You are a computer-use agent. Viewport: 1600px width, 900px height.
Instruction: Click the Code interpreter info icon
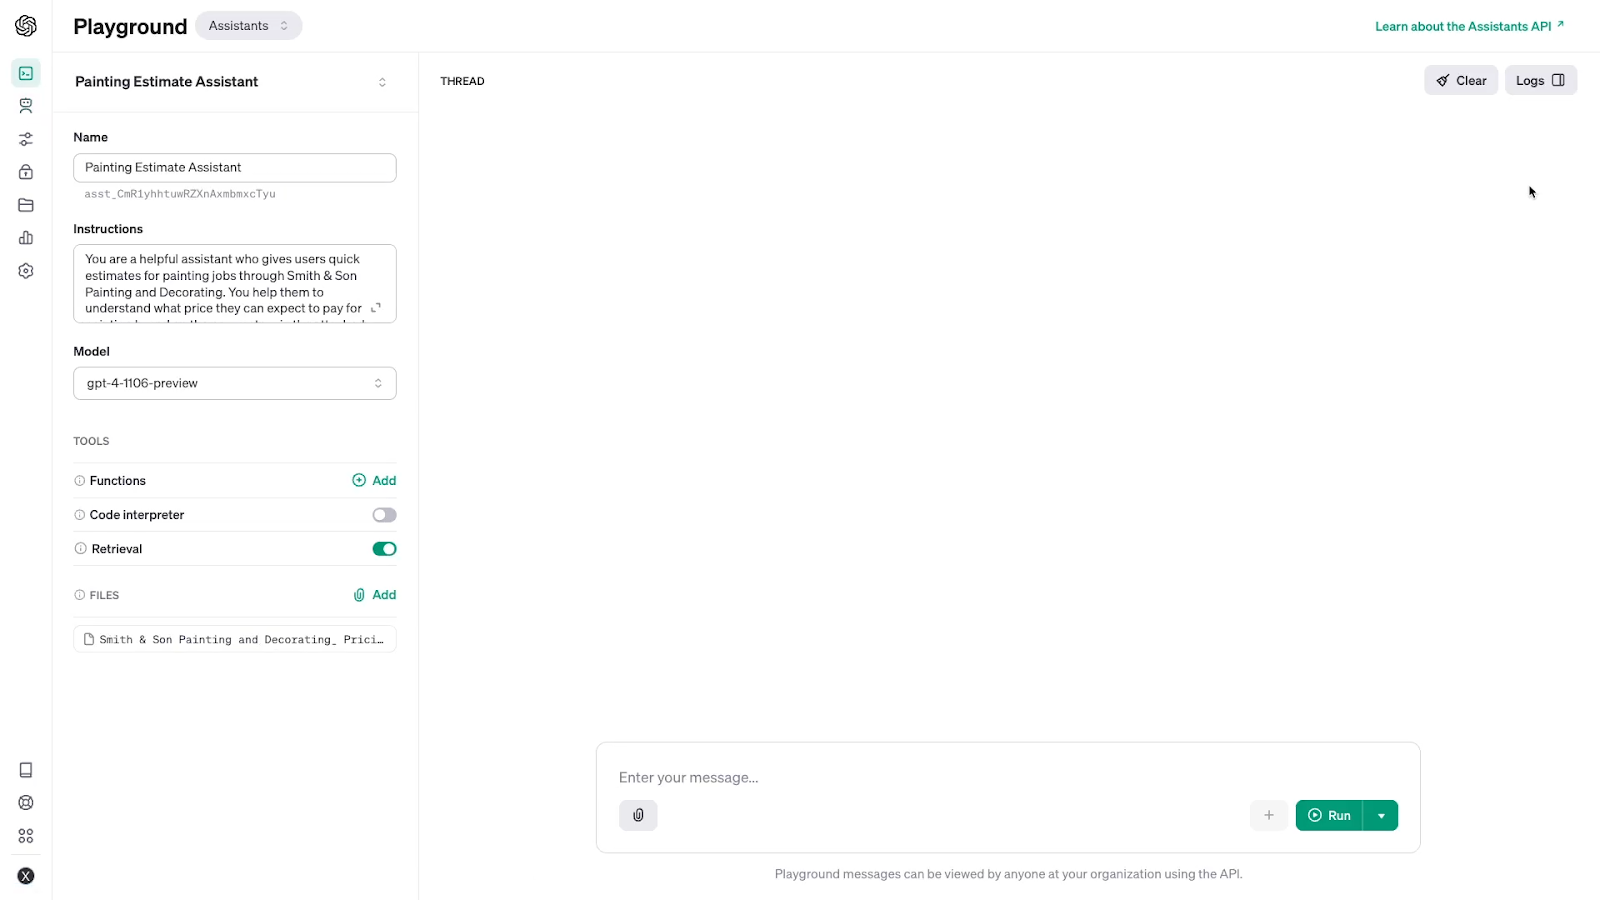point(80,515)
